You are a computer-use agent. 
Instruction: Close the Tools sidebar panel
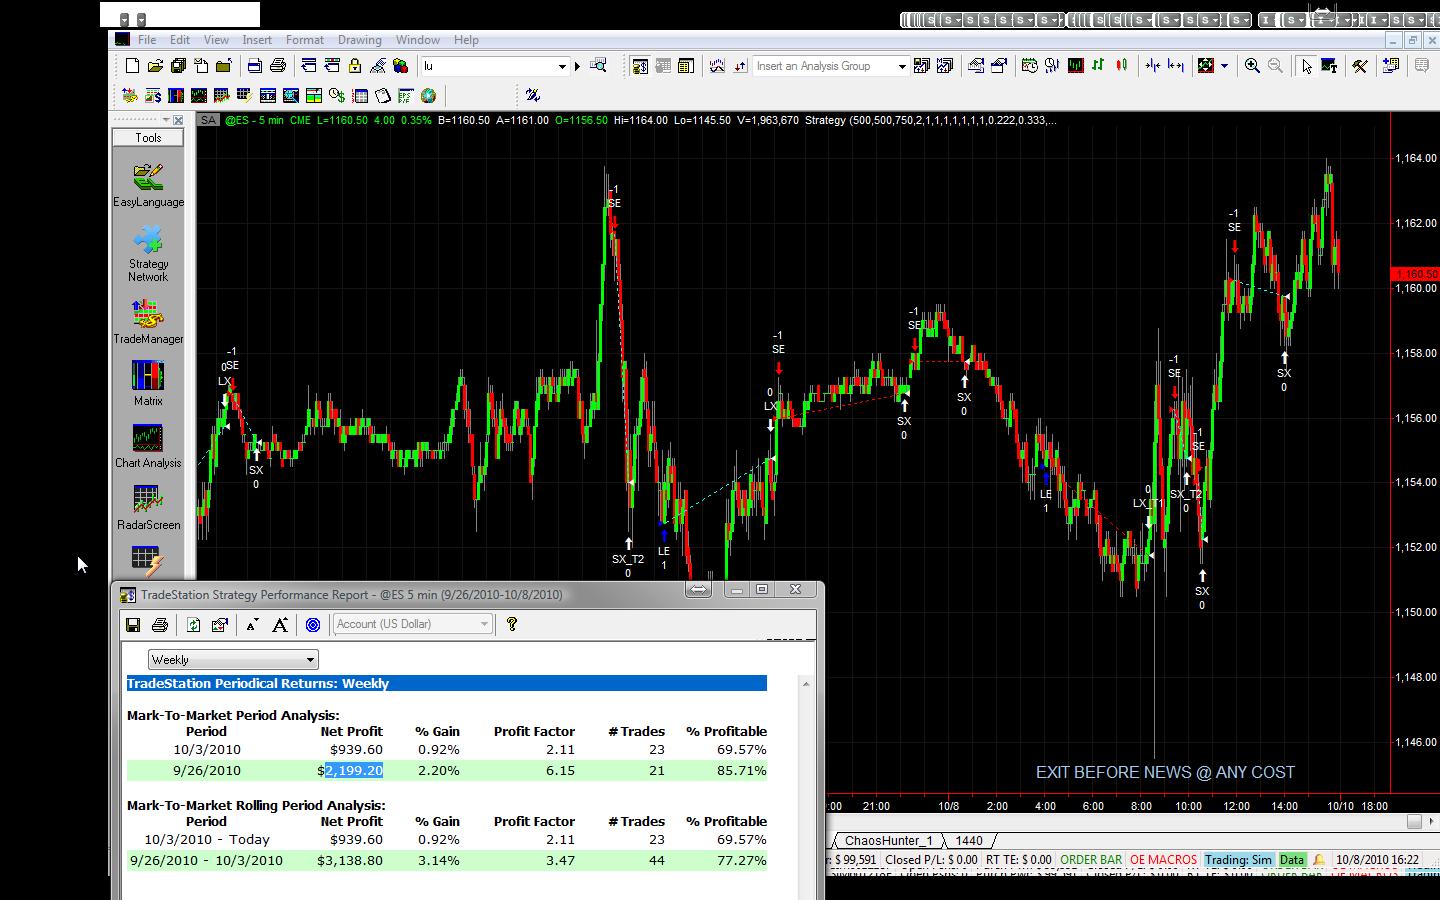(x=178, y=120)
